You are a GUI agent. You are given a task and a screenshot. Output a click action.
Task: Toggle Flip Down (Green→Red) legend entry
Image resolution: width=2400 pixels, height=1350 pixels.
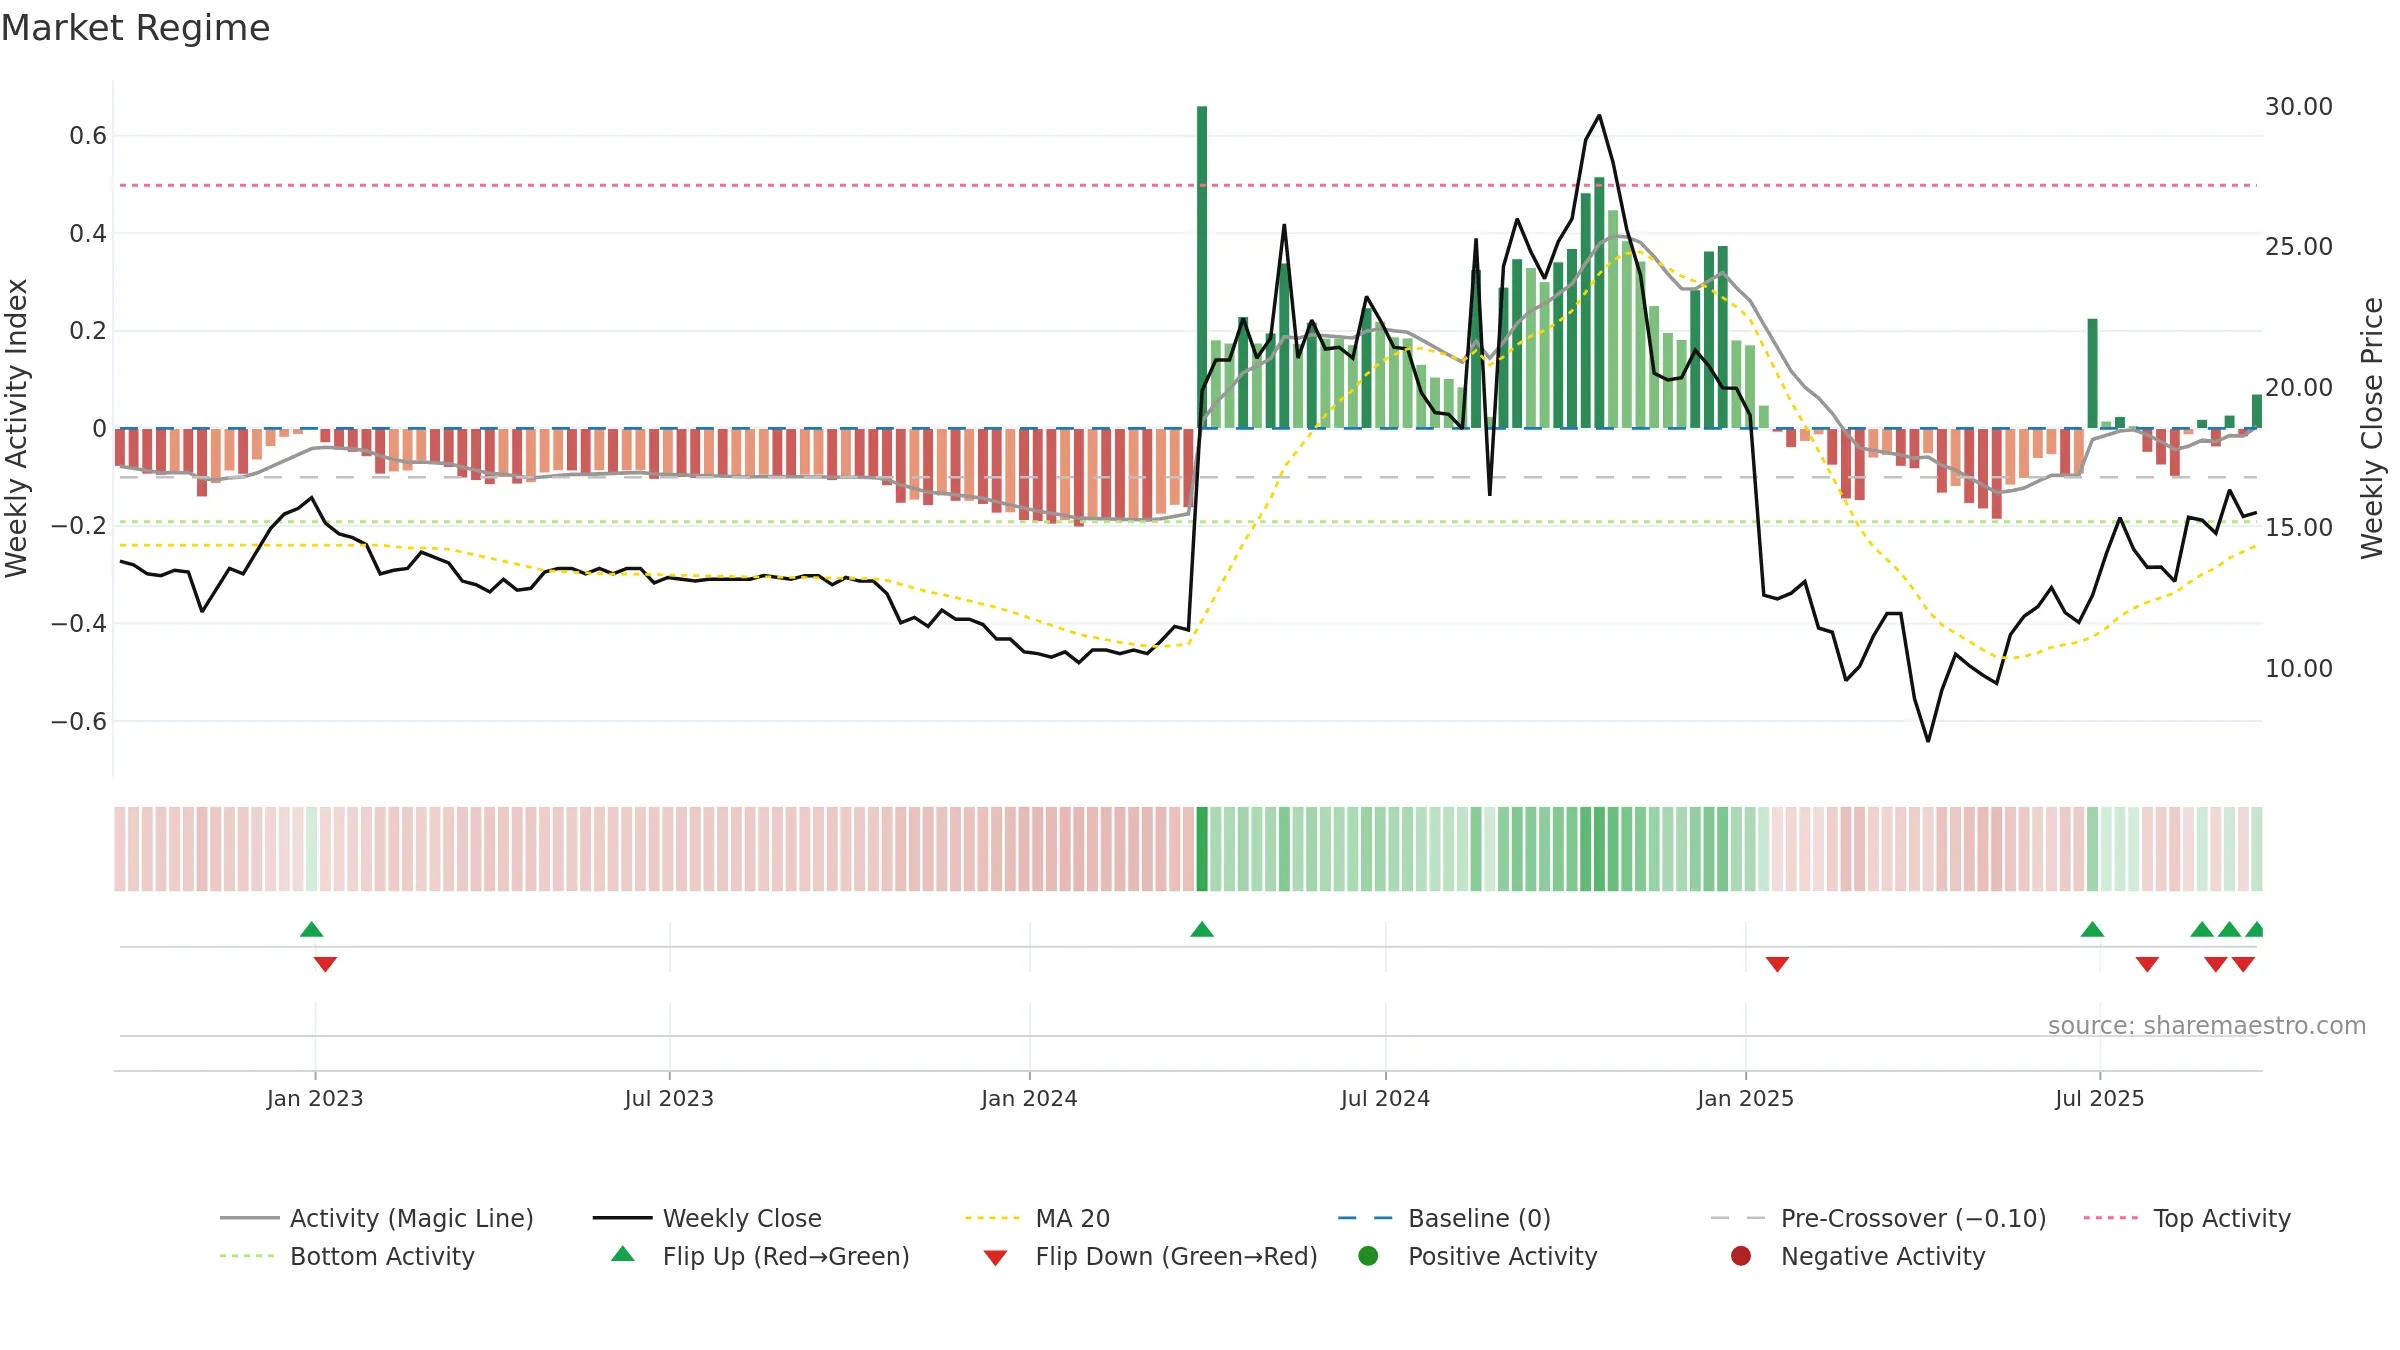click(1150, 1256)
